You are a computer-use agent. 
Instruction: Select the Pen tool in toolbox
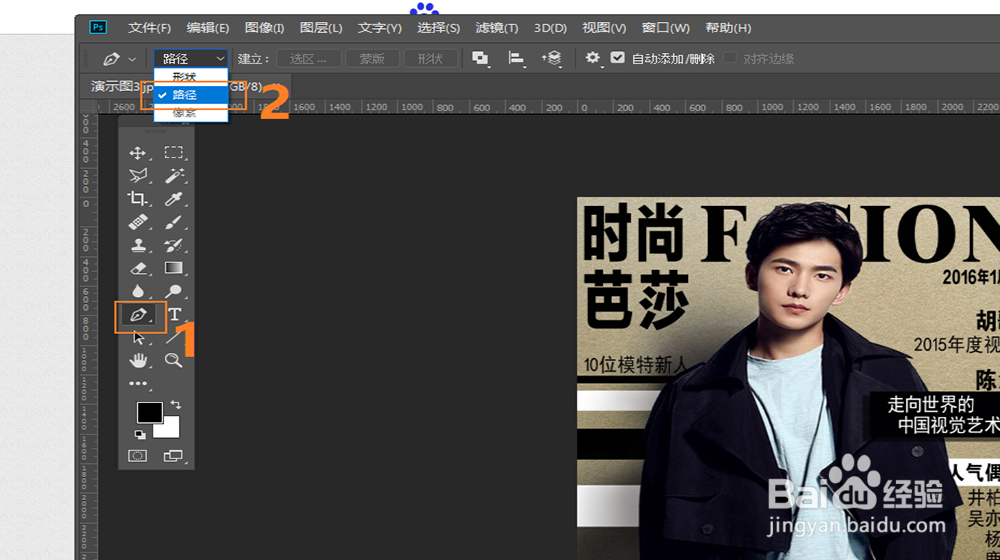coord(138,314)
